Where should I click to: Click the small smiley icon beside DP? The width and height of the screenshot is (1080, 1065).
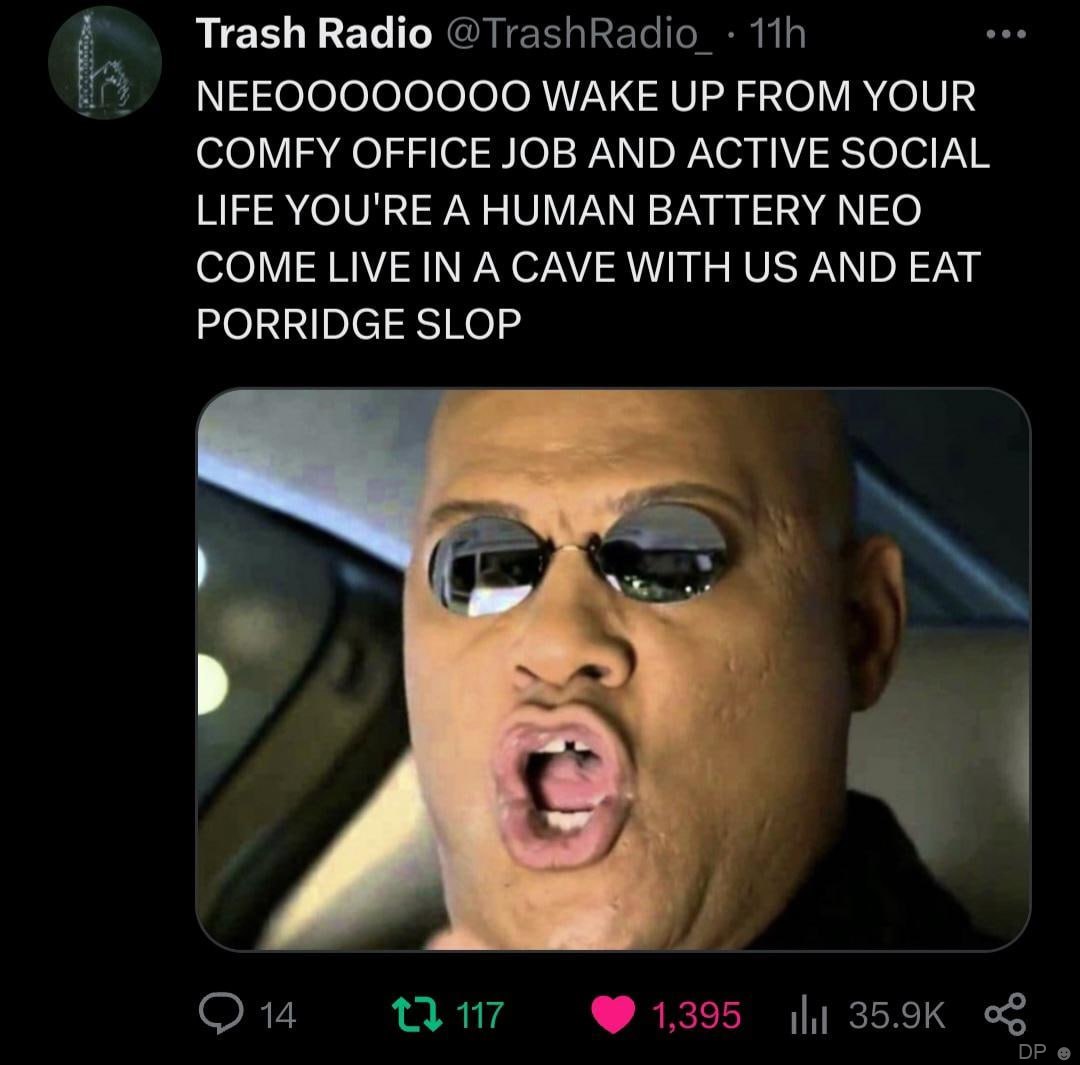click(1063, 1053)
